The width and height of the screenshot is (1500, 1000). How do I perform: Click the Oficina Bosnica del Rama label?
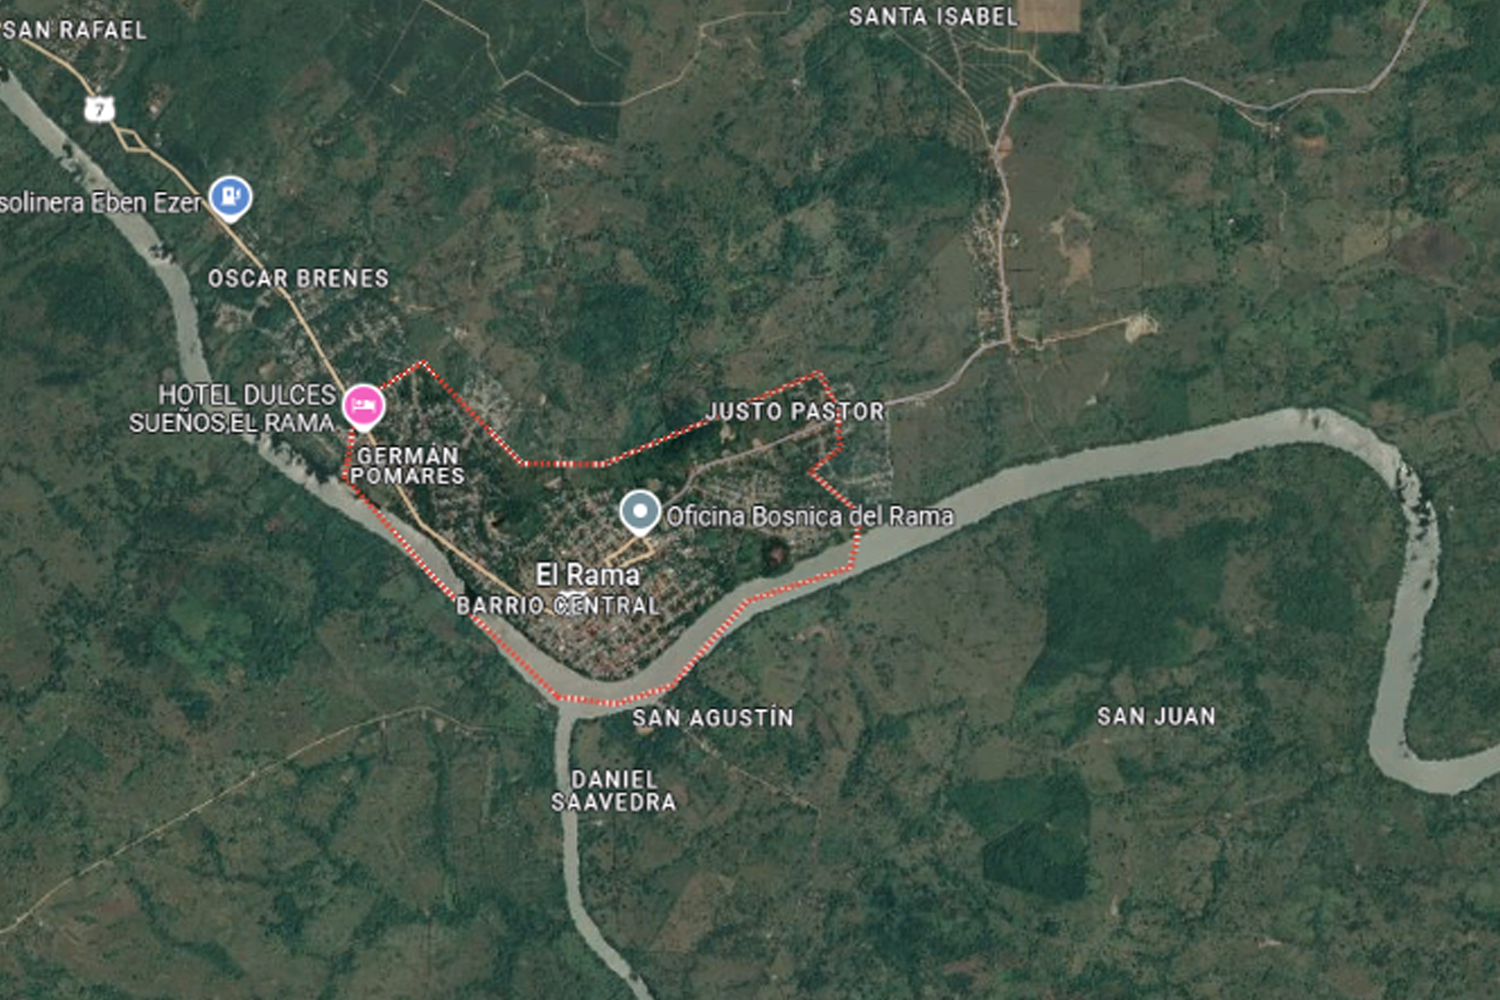[x=810, y=516]
